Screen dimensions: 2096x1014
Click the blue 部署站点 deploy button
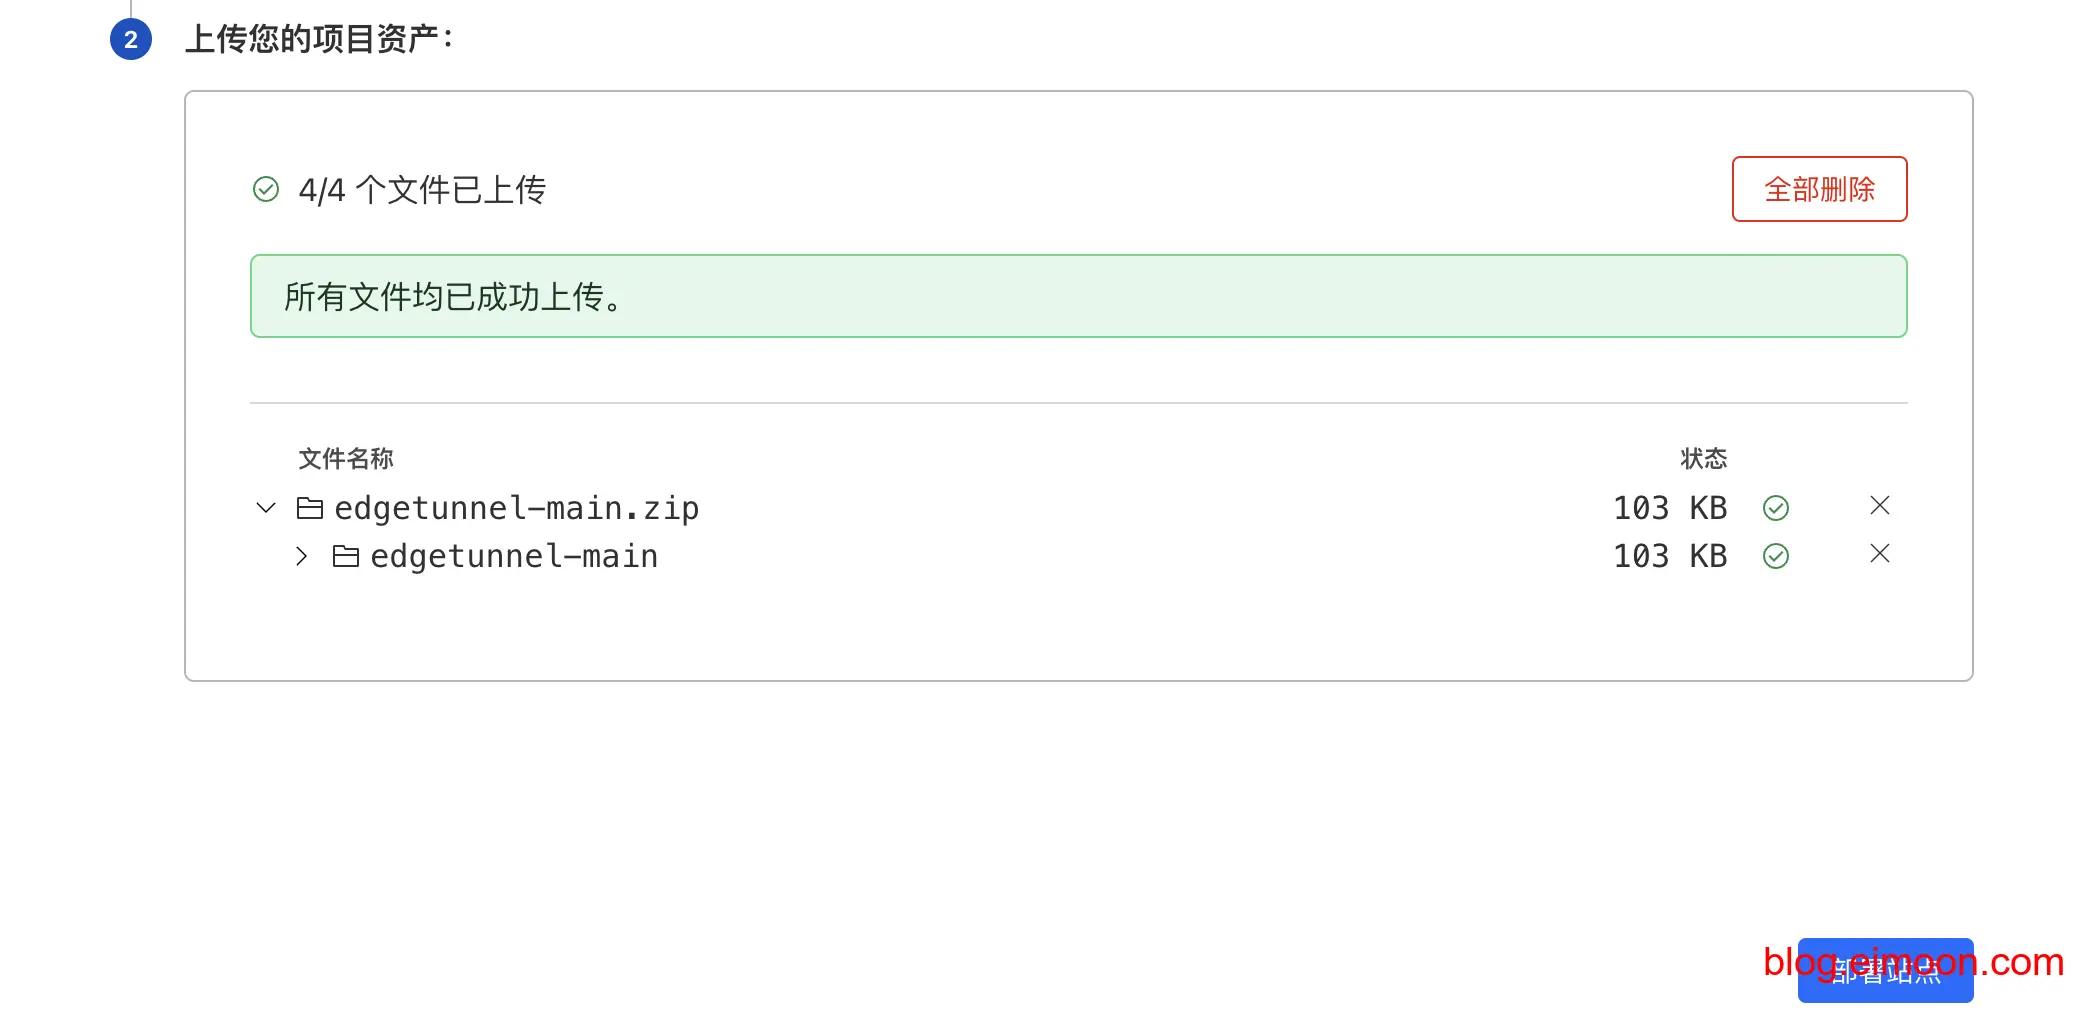[x=1885, y=970]
